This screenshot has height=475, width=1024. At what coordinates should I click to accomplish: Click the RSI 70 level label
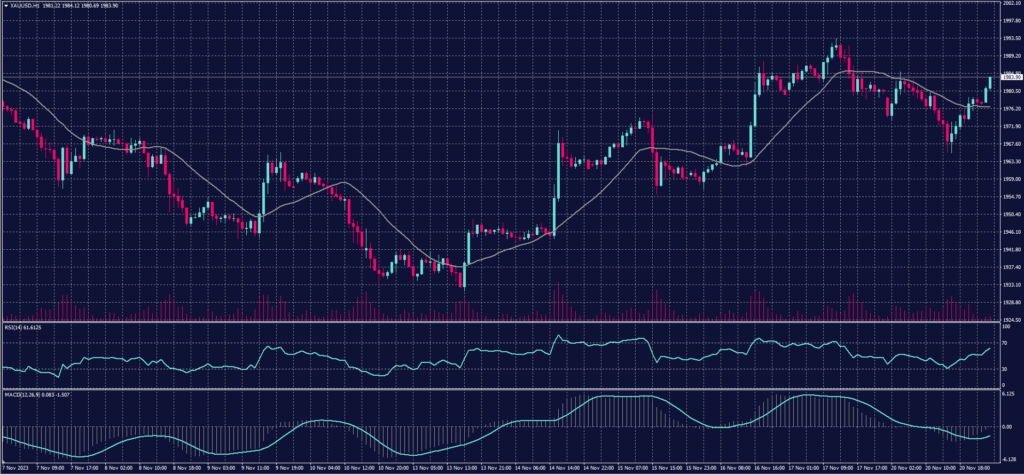[1005, 341]
